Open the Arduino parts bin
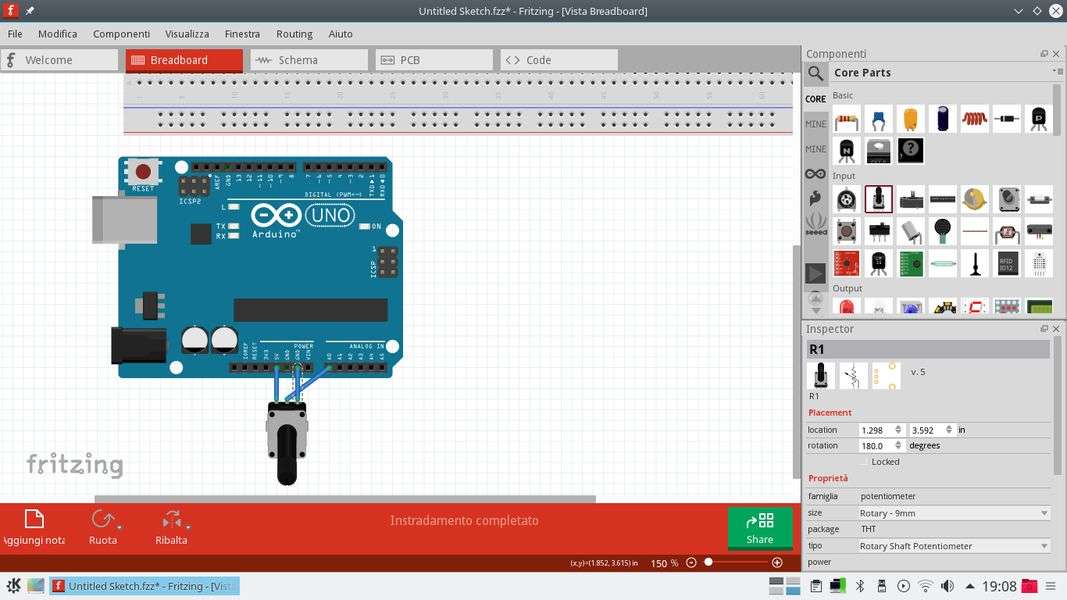 pyautogui.click(x=816, y=174)
